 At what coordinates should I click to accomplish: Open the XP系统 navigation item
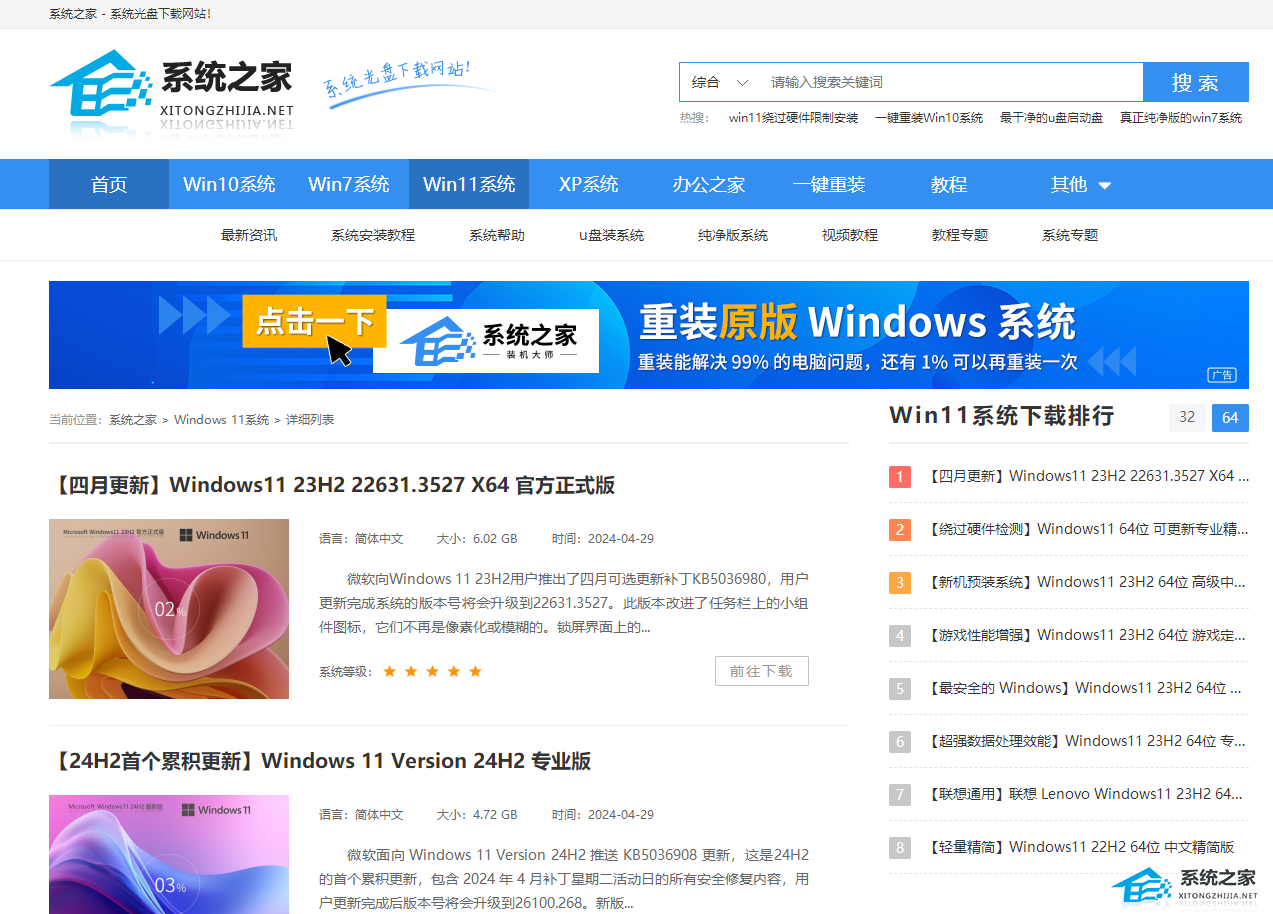[x=589, y=184]
